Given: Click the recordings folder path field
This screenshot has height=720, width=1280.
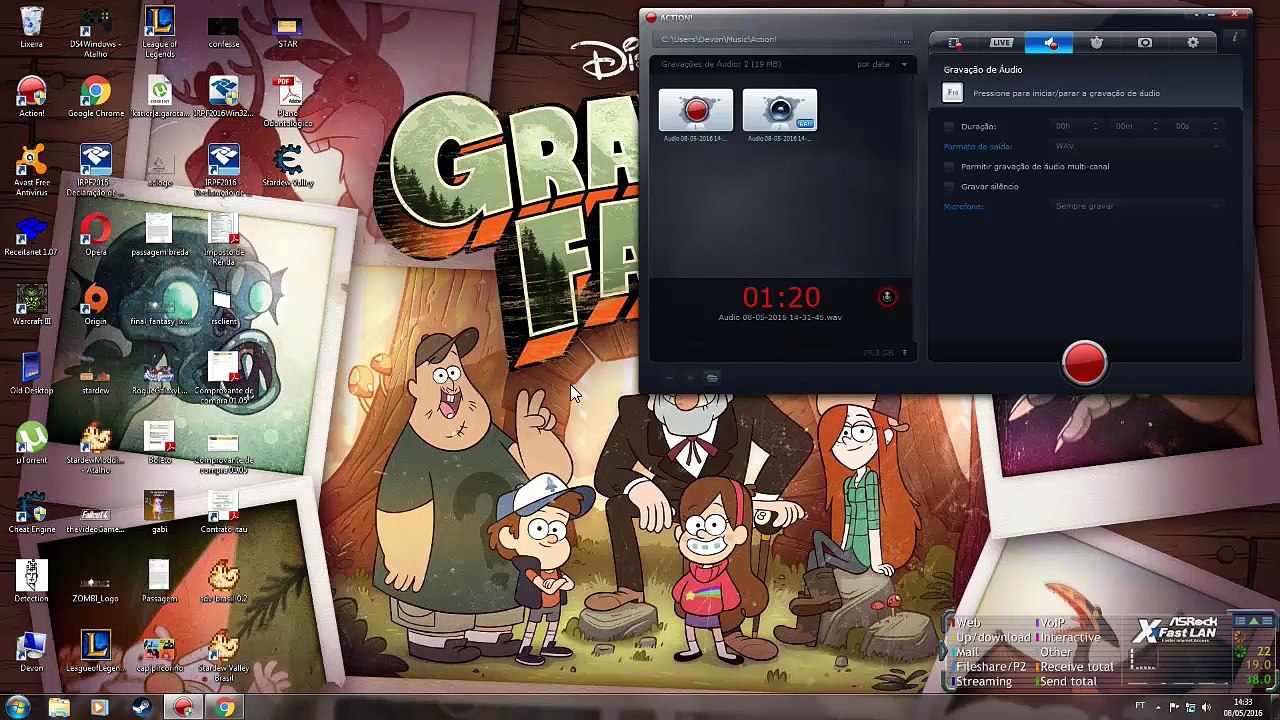Looking at the screenshot, I should click(x=775, y=40).
